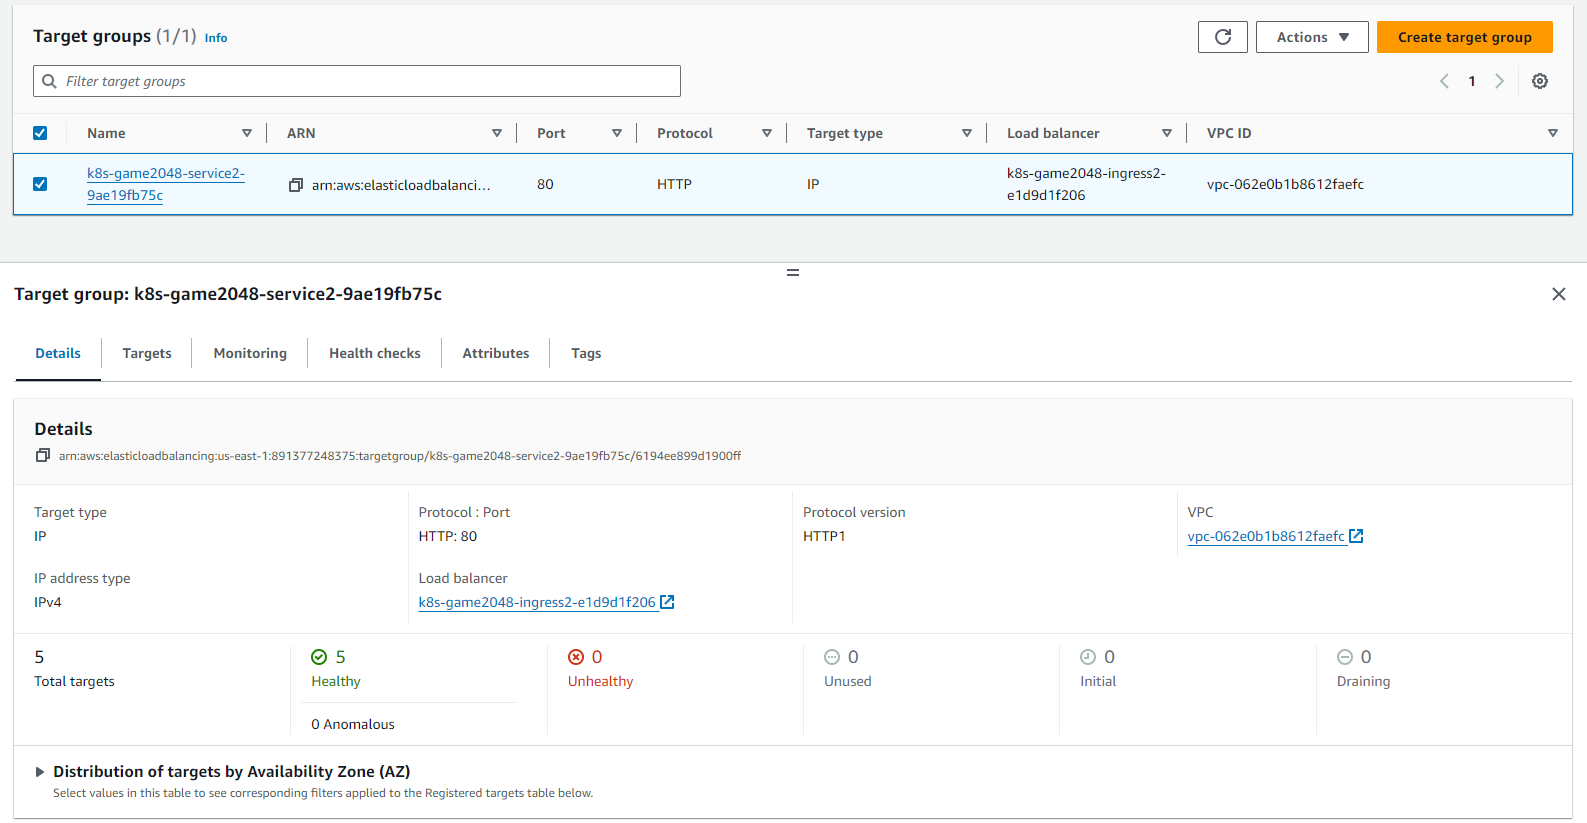Sort by Protocol column arrow

767,133
